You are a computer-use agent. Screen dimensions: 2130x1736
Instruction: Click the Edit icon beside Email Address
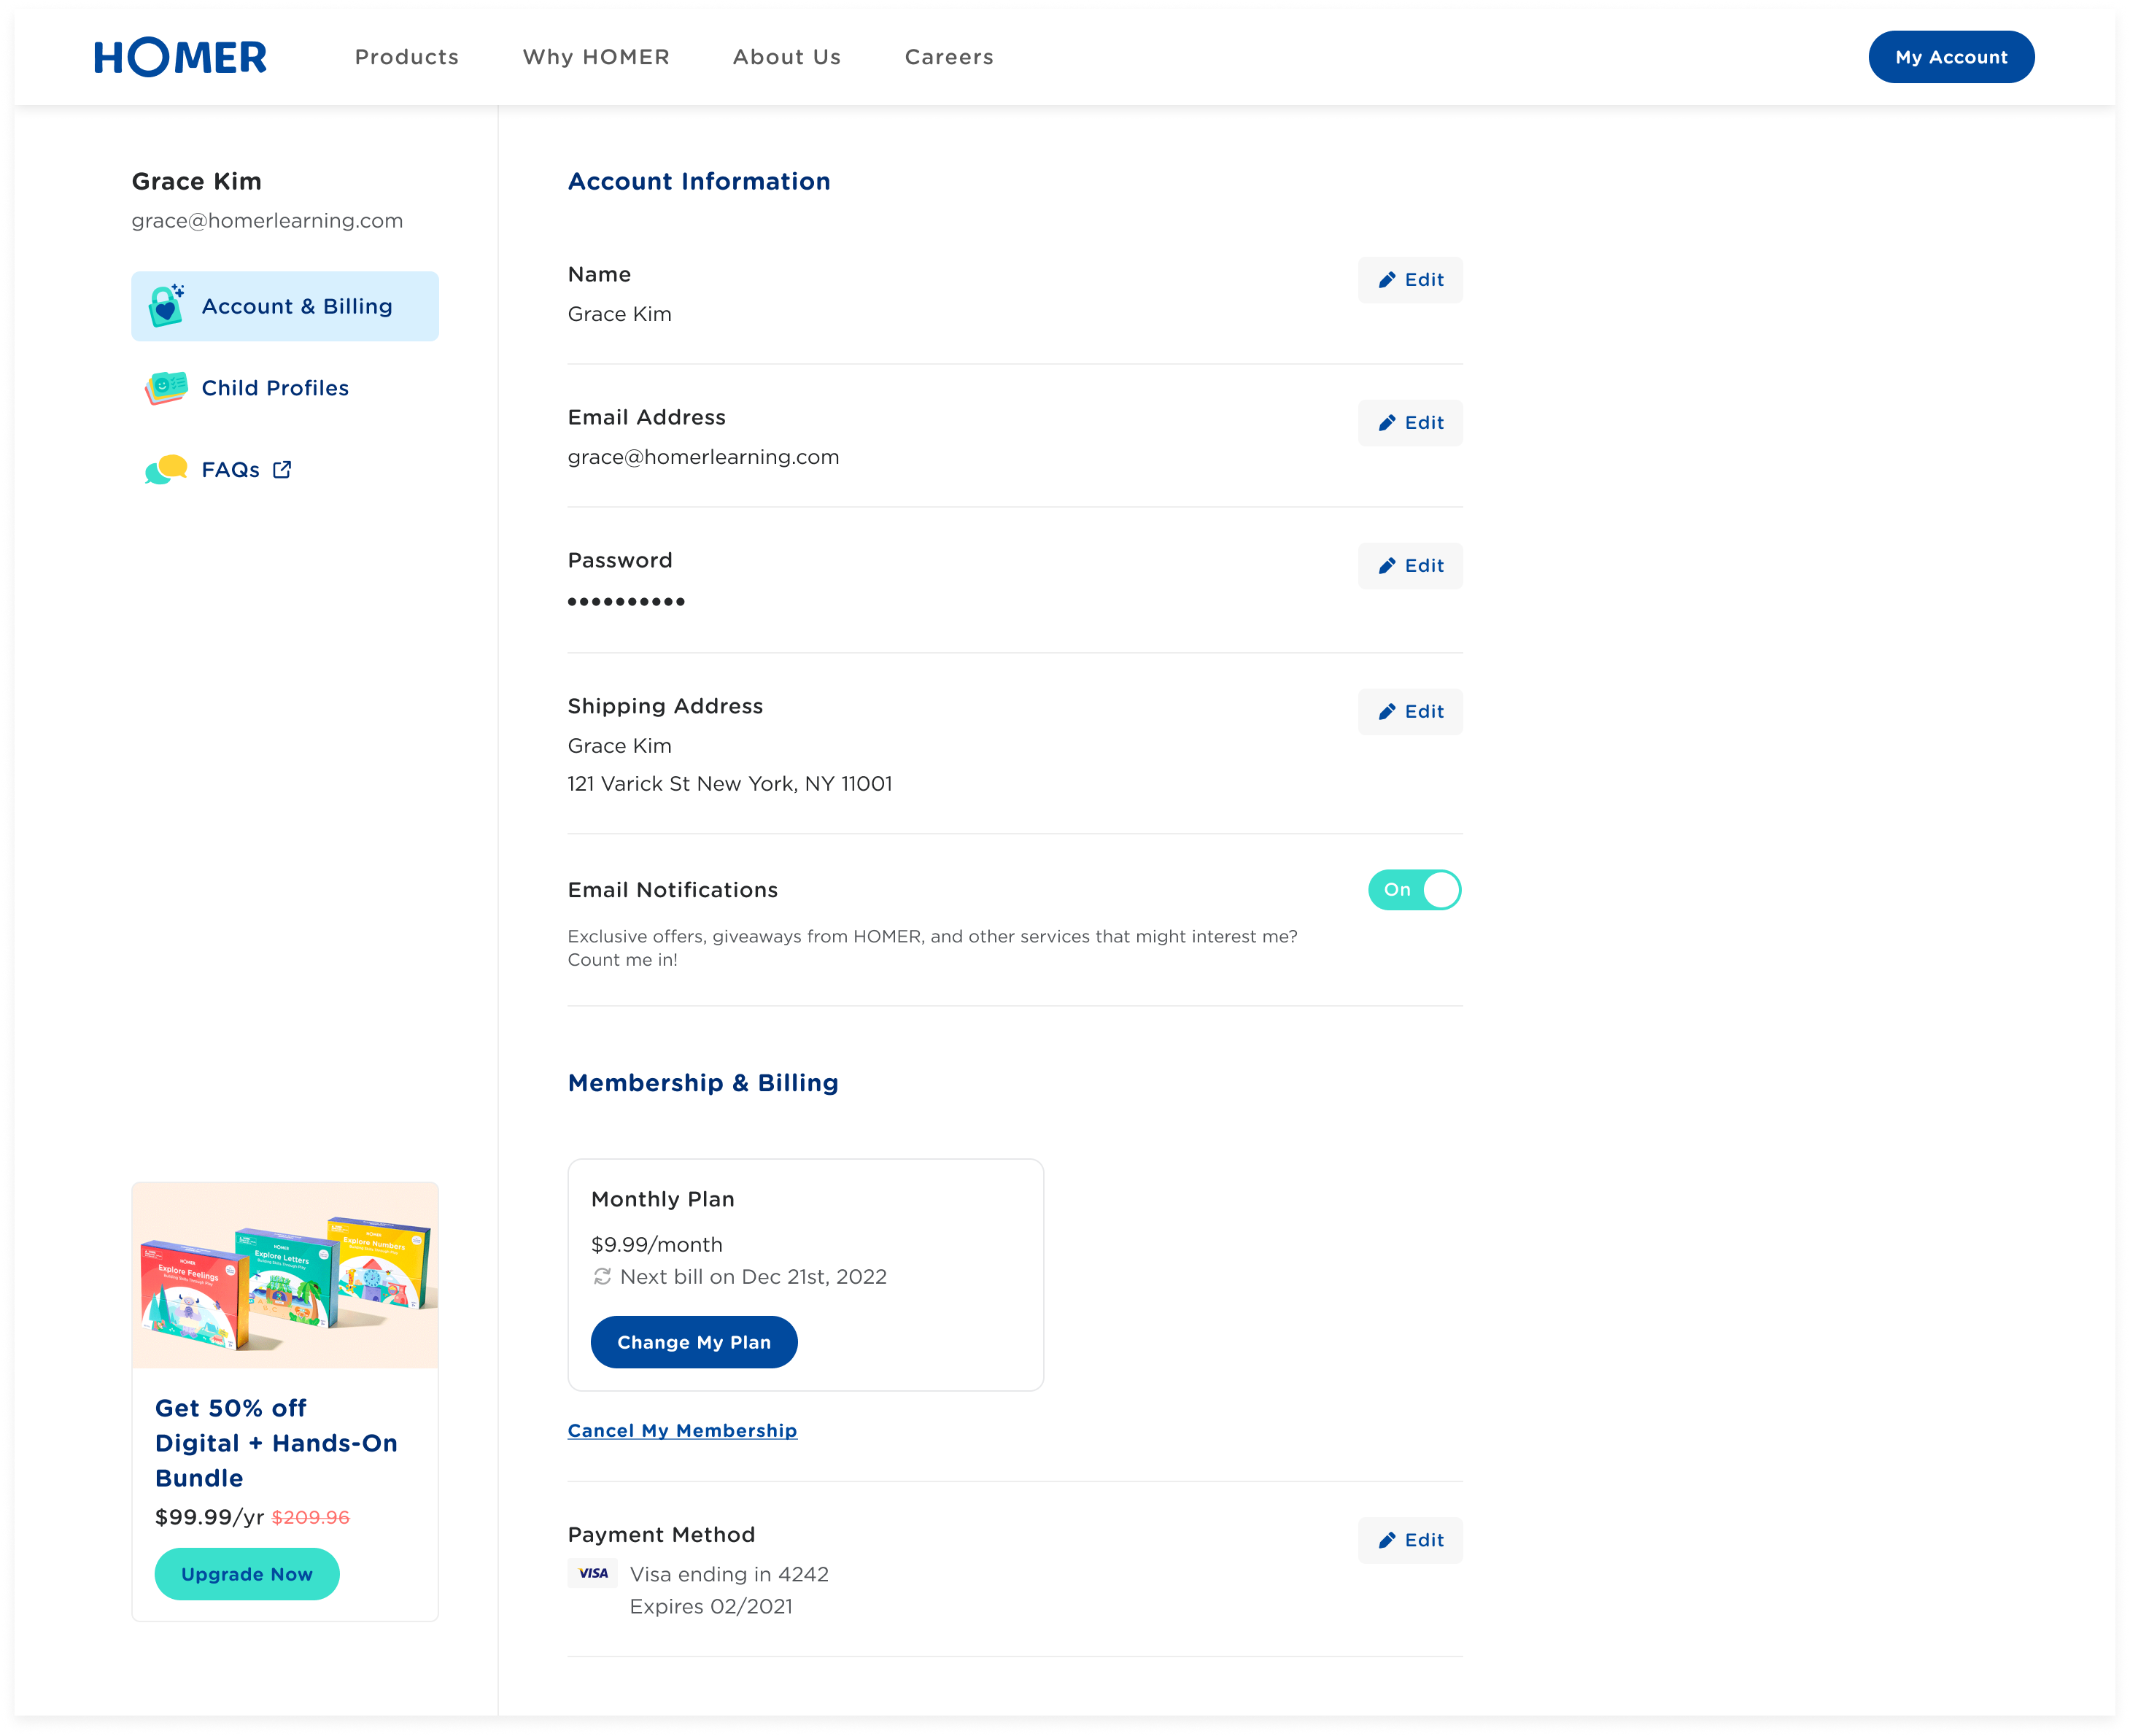[1387, 423]
